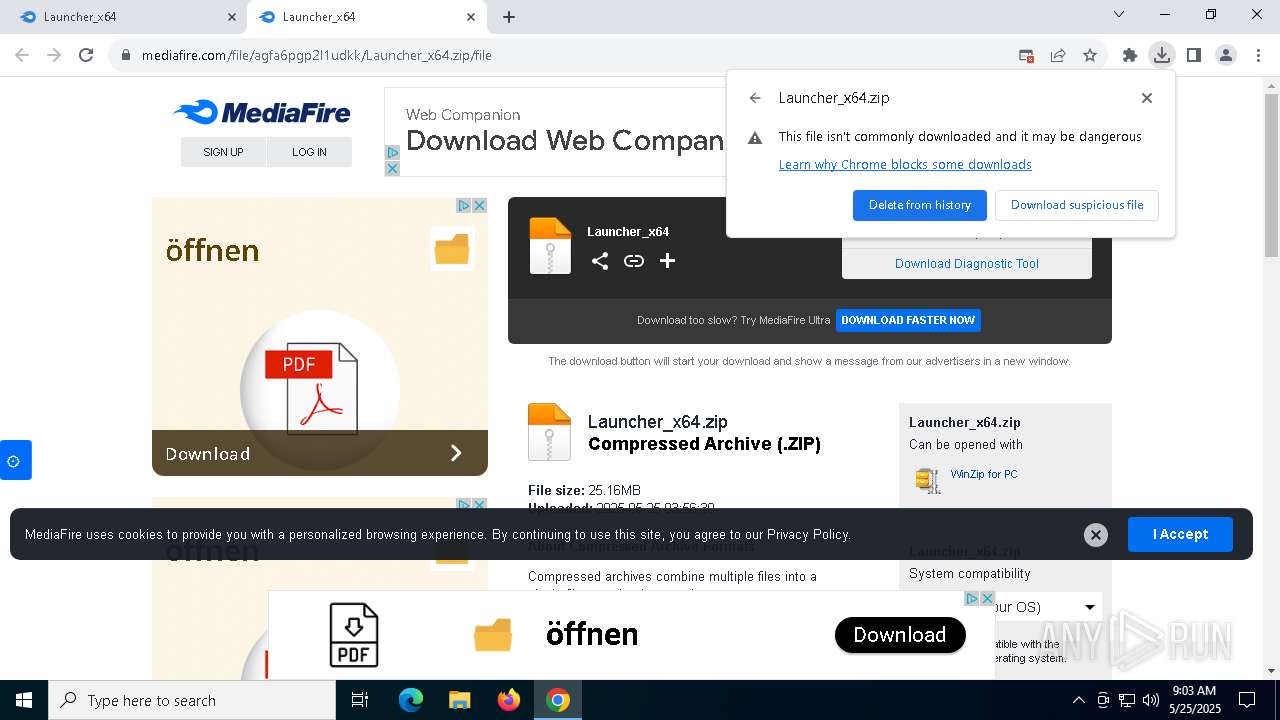Click the LOG IN button

click(x=309, y=152)
